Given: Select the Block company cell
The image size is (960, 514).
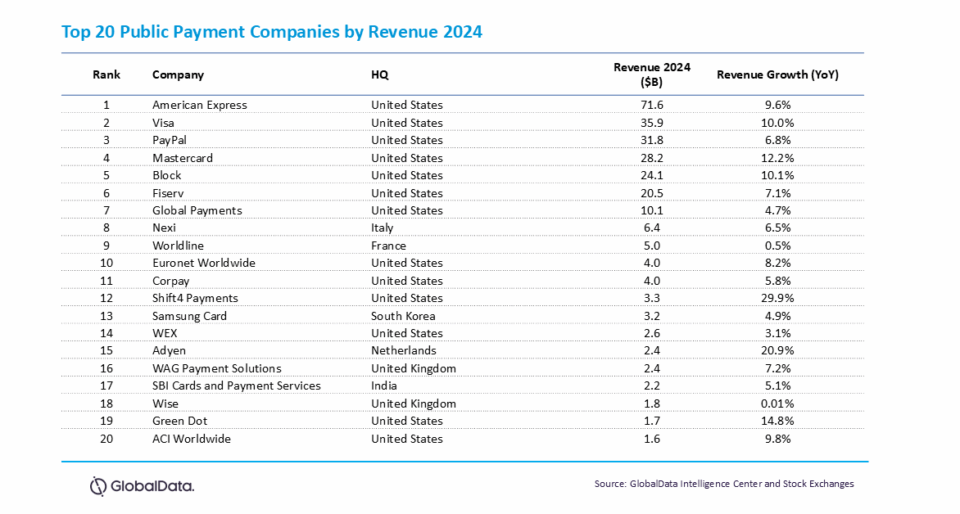Looking at the screenshot, I should click(167, 175).
